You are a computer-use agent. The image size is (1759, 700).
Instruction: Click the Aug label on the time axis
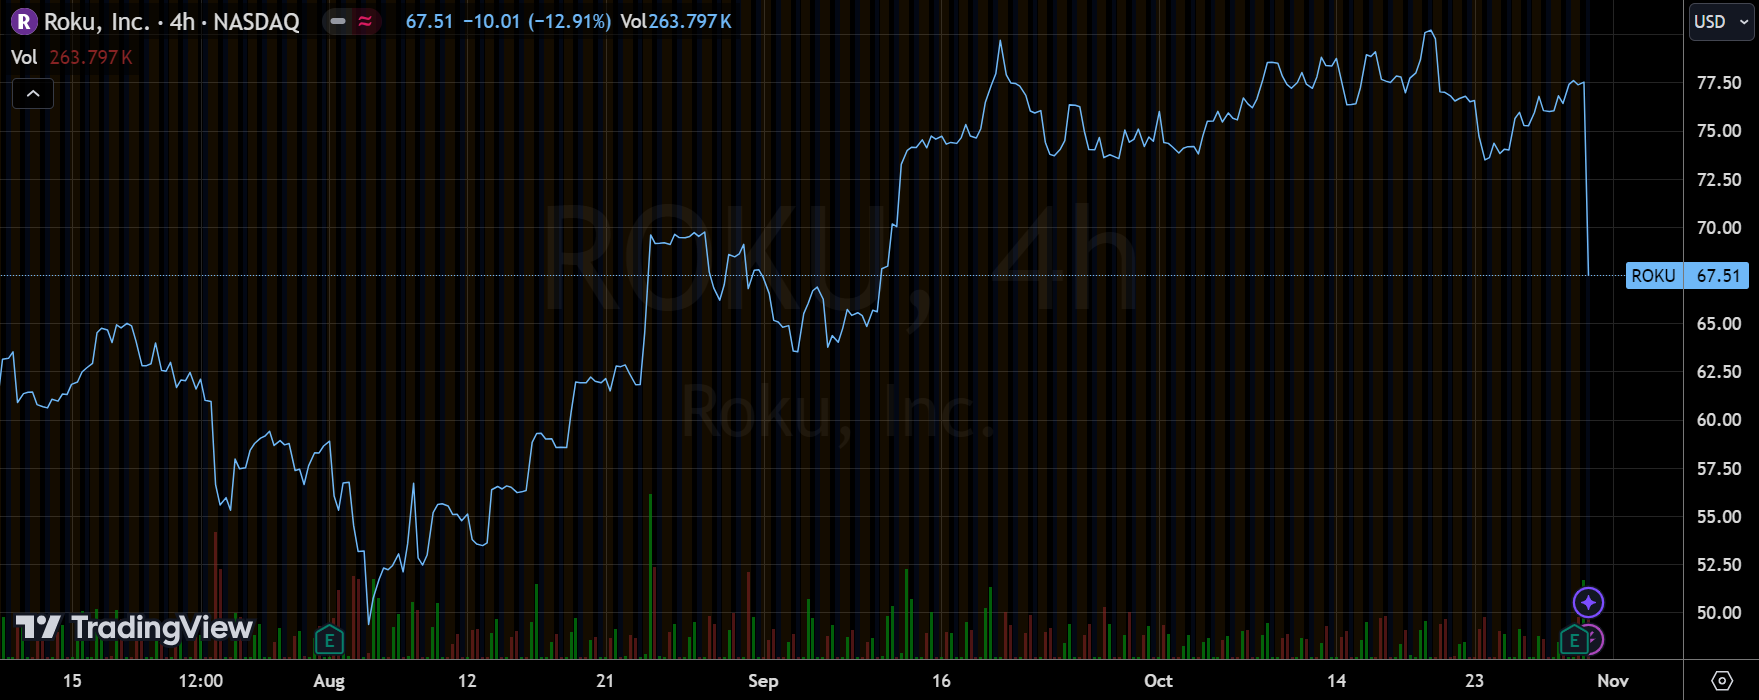(x=329, y=681)
